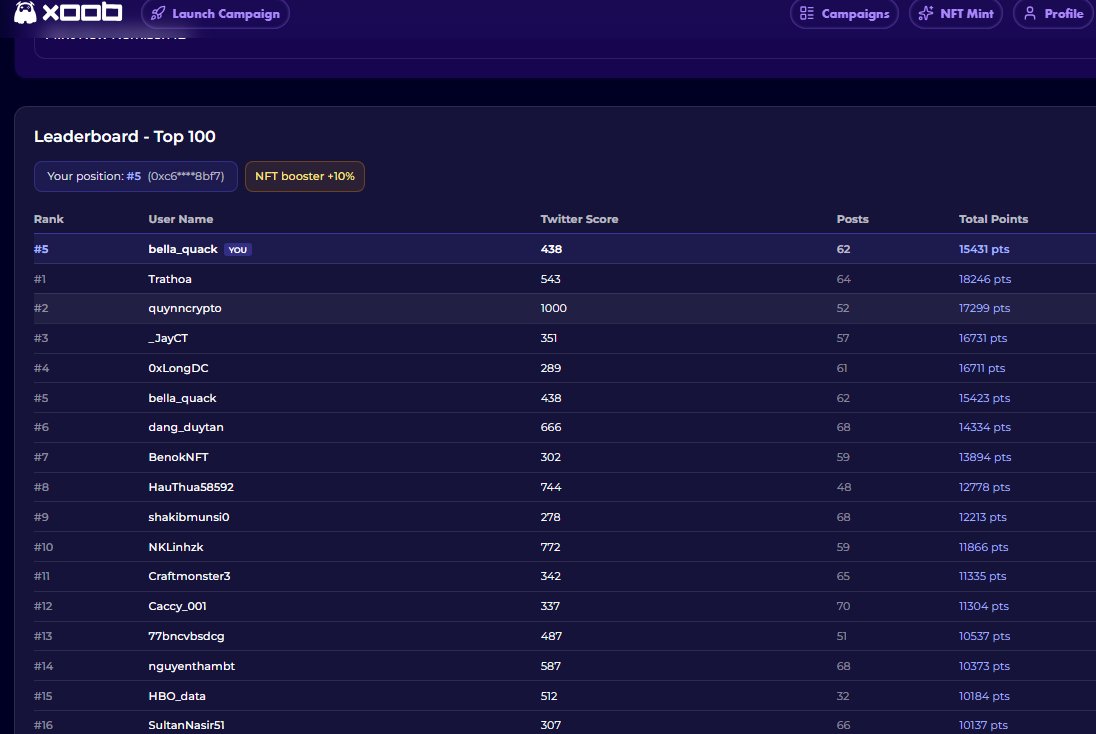Screen dimensions: 1096x734
Task: Click posts count 70 for Caccy_001
Action: [x=844, y=606]
